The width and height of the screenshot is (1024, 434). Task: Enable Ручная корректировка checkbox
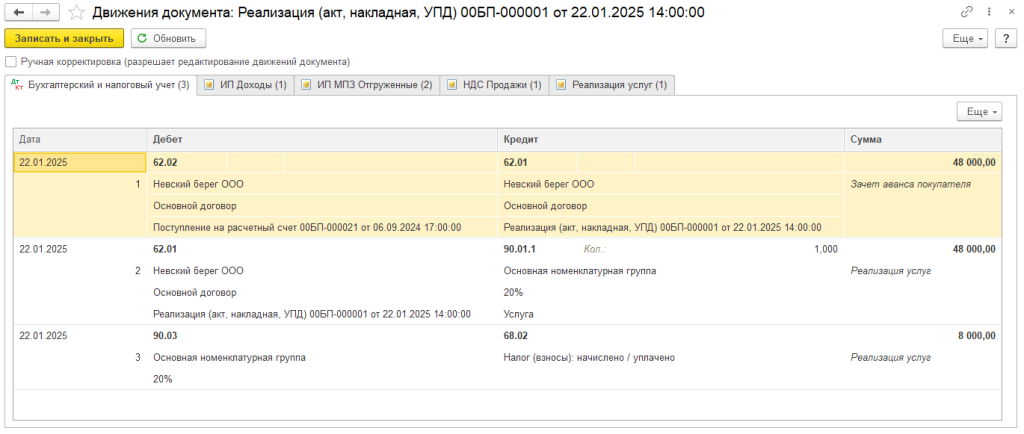coord(11,61)
